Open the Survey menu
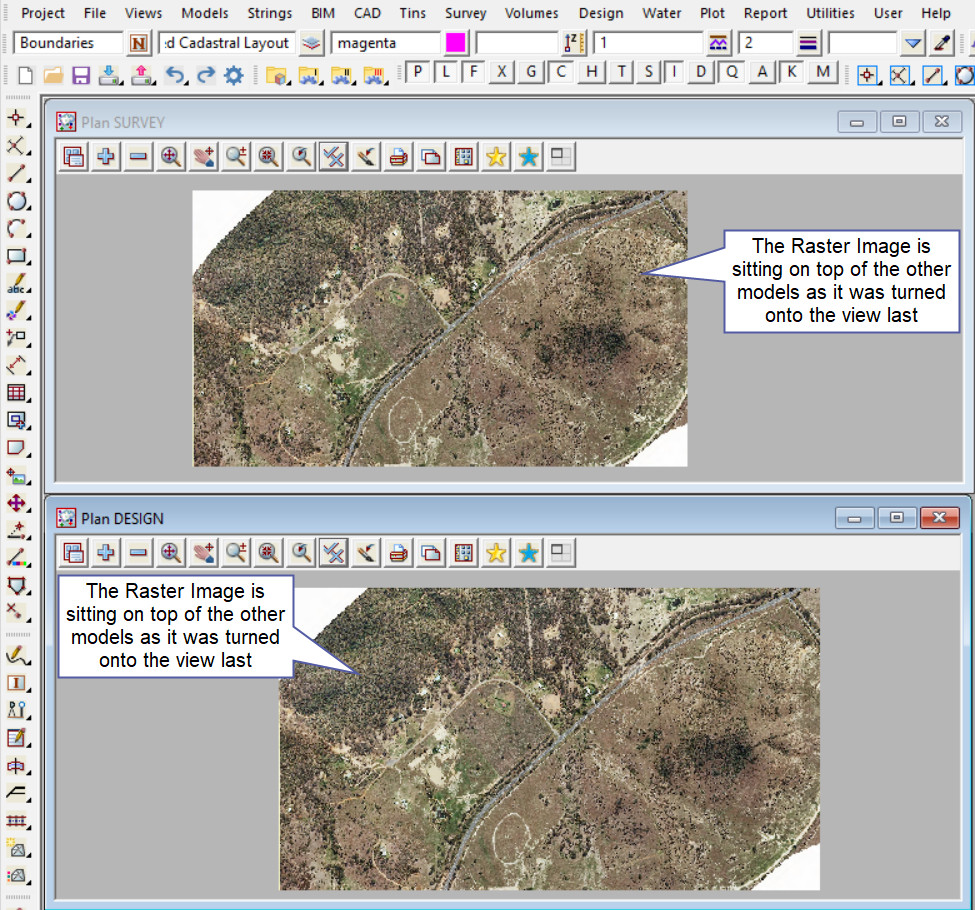 [465, 13]
